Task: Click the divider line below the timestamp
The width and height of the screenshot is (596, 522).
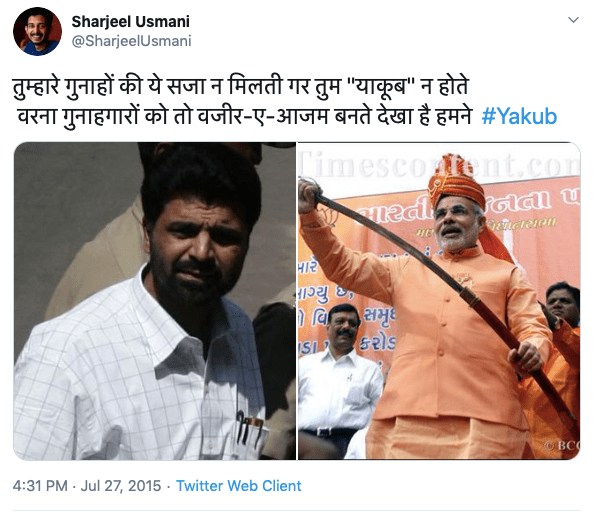Action: [x=297, y=511]
